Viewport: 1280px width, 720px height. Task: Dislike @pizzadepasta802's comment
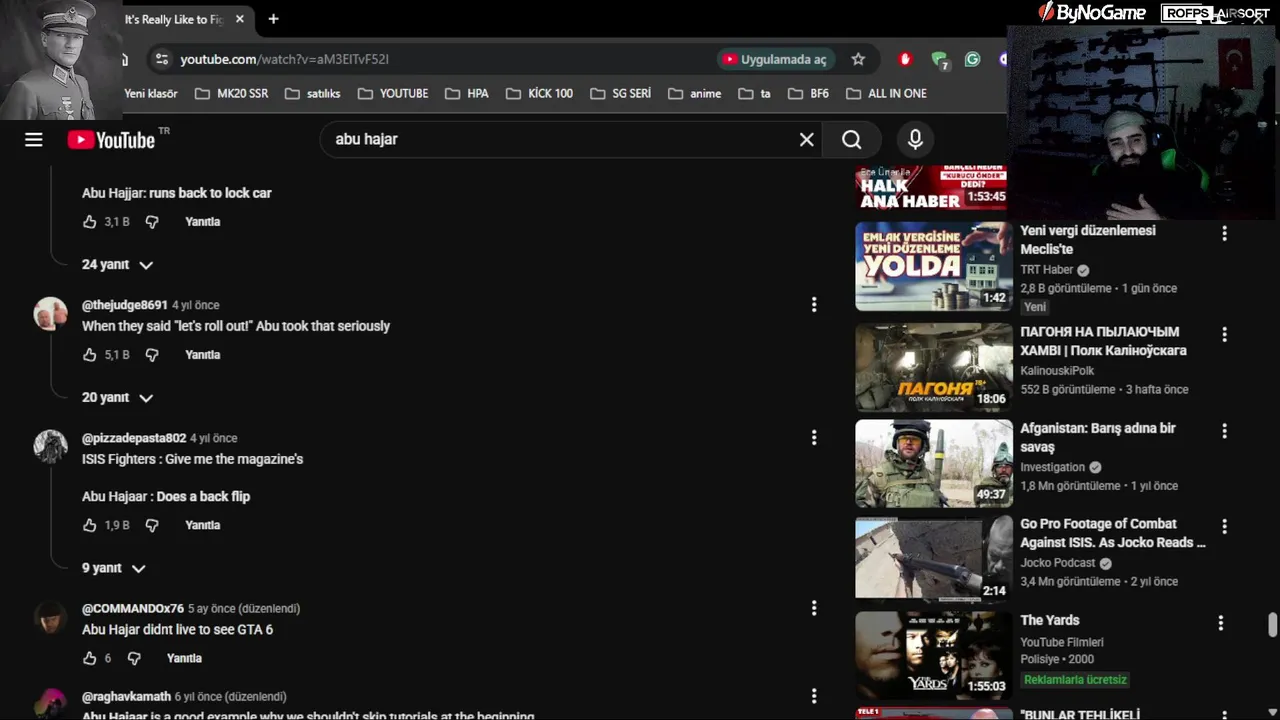pyautogui.click(x=152, y=525)
